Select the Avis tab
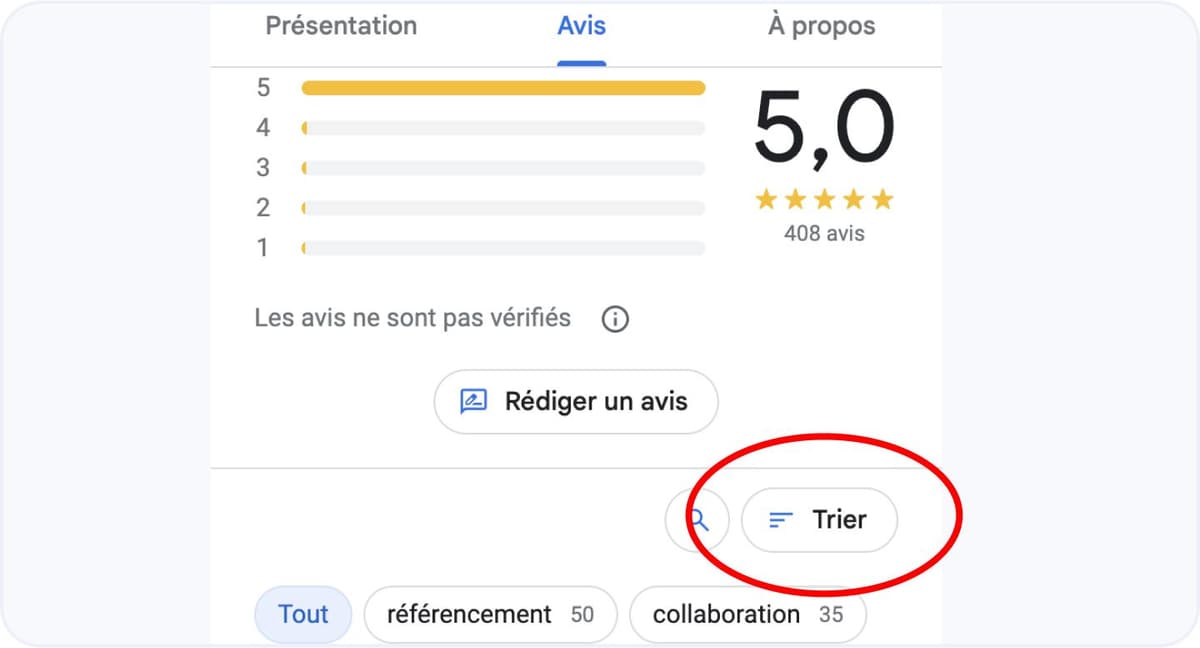Viewport: 1200px width, 648px height. pos(581,26)
